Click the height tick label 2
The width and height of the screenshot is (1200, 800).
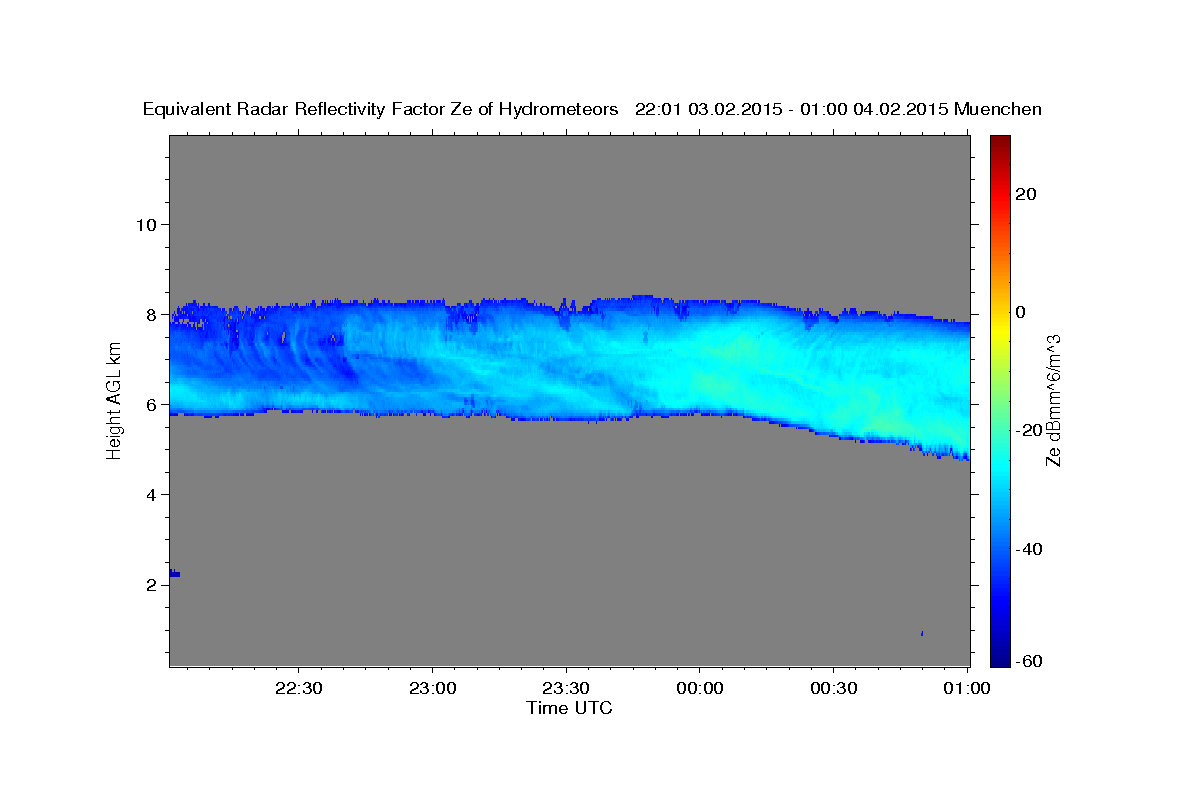(x=150, y=585)
